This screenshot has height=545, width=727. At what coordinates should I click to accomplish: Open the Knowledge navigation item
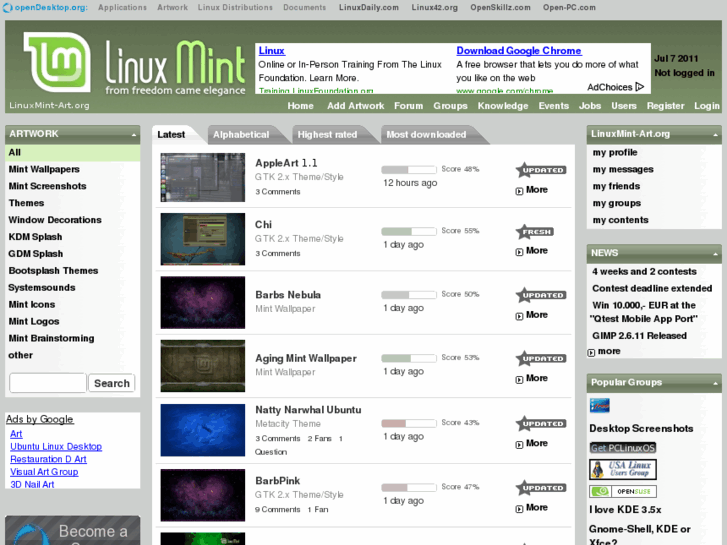pyautogui.click(x=503, y=106)
